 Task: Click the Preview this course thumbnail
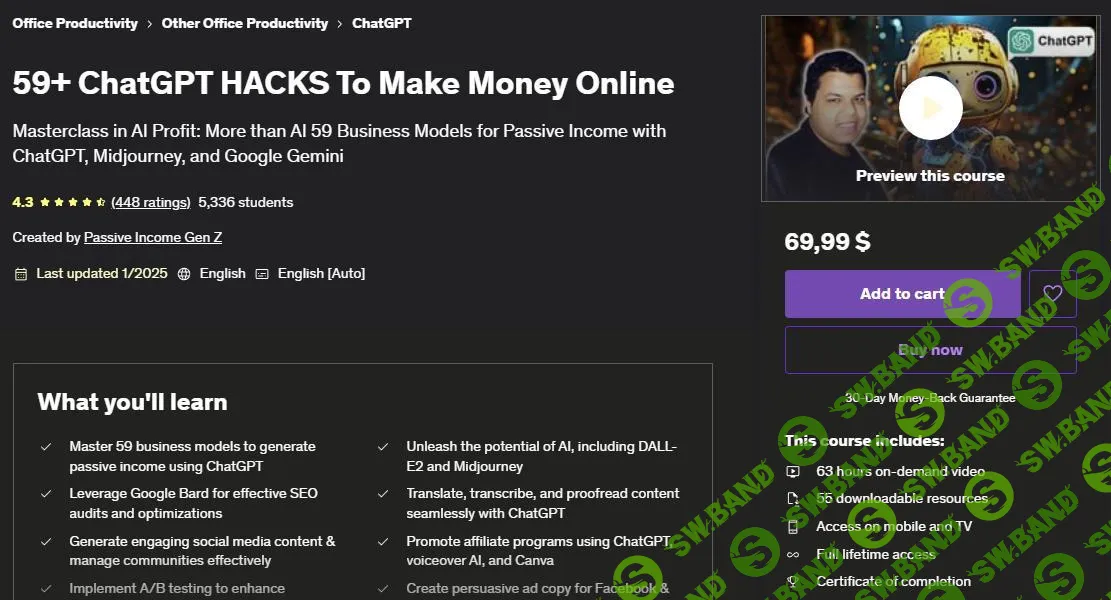click(930, 108)
